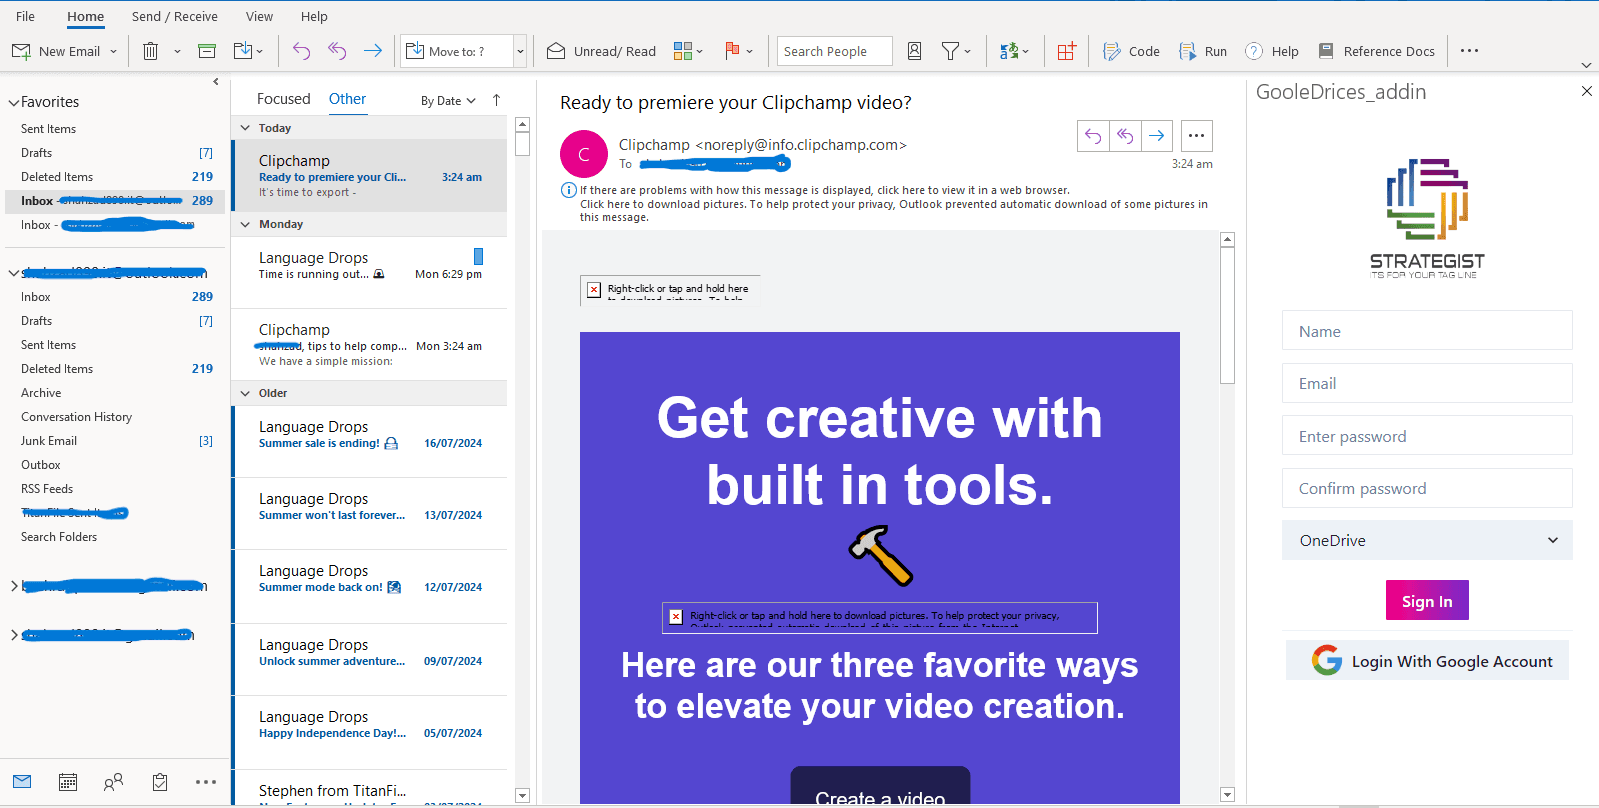Screen dimensions: 1599x808
Task: Open the File menu
Action: 26,16
